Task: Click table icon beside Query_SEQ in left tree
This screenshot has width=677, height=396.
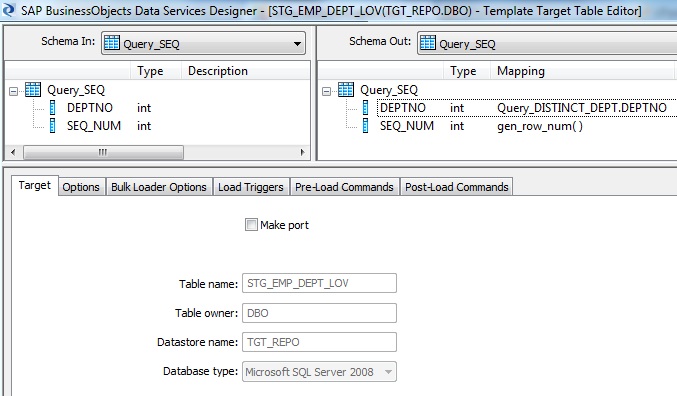Action: click(x=33, y=89)
